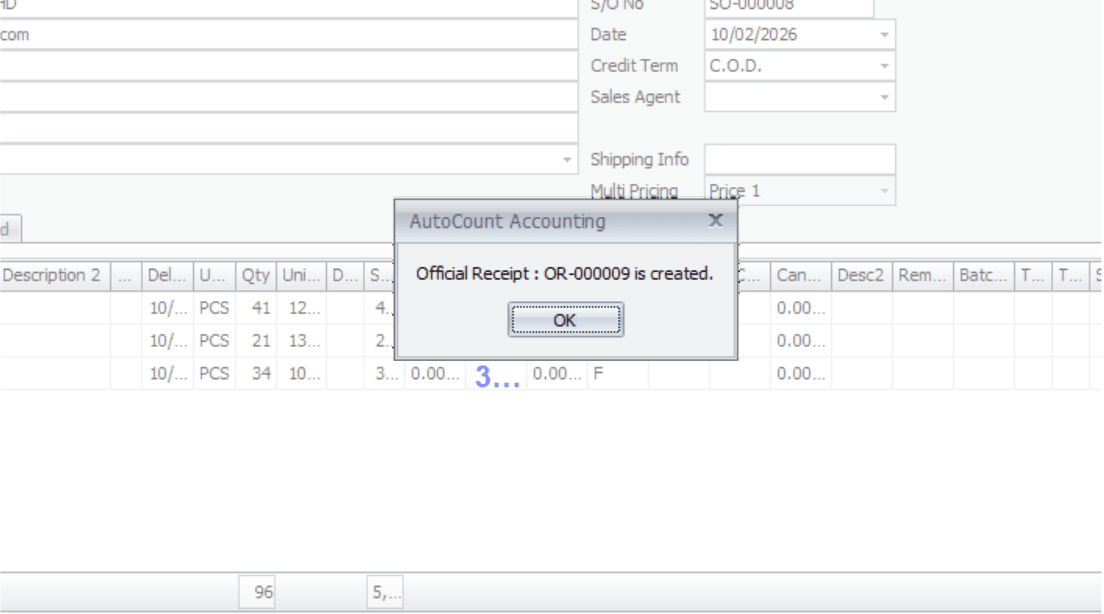This screenshot has height=614, width=1104.
Task: Sort by the Qty column header
Action: [255, 275]
